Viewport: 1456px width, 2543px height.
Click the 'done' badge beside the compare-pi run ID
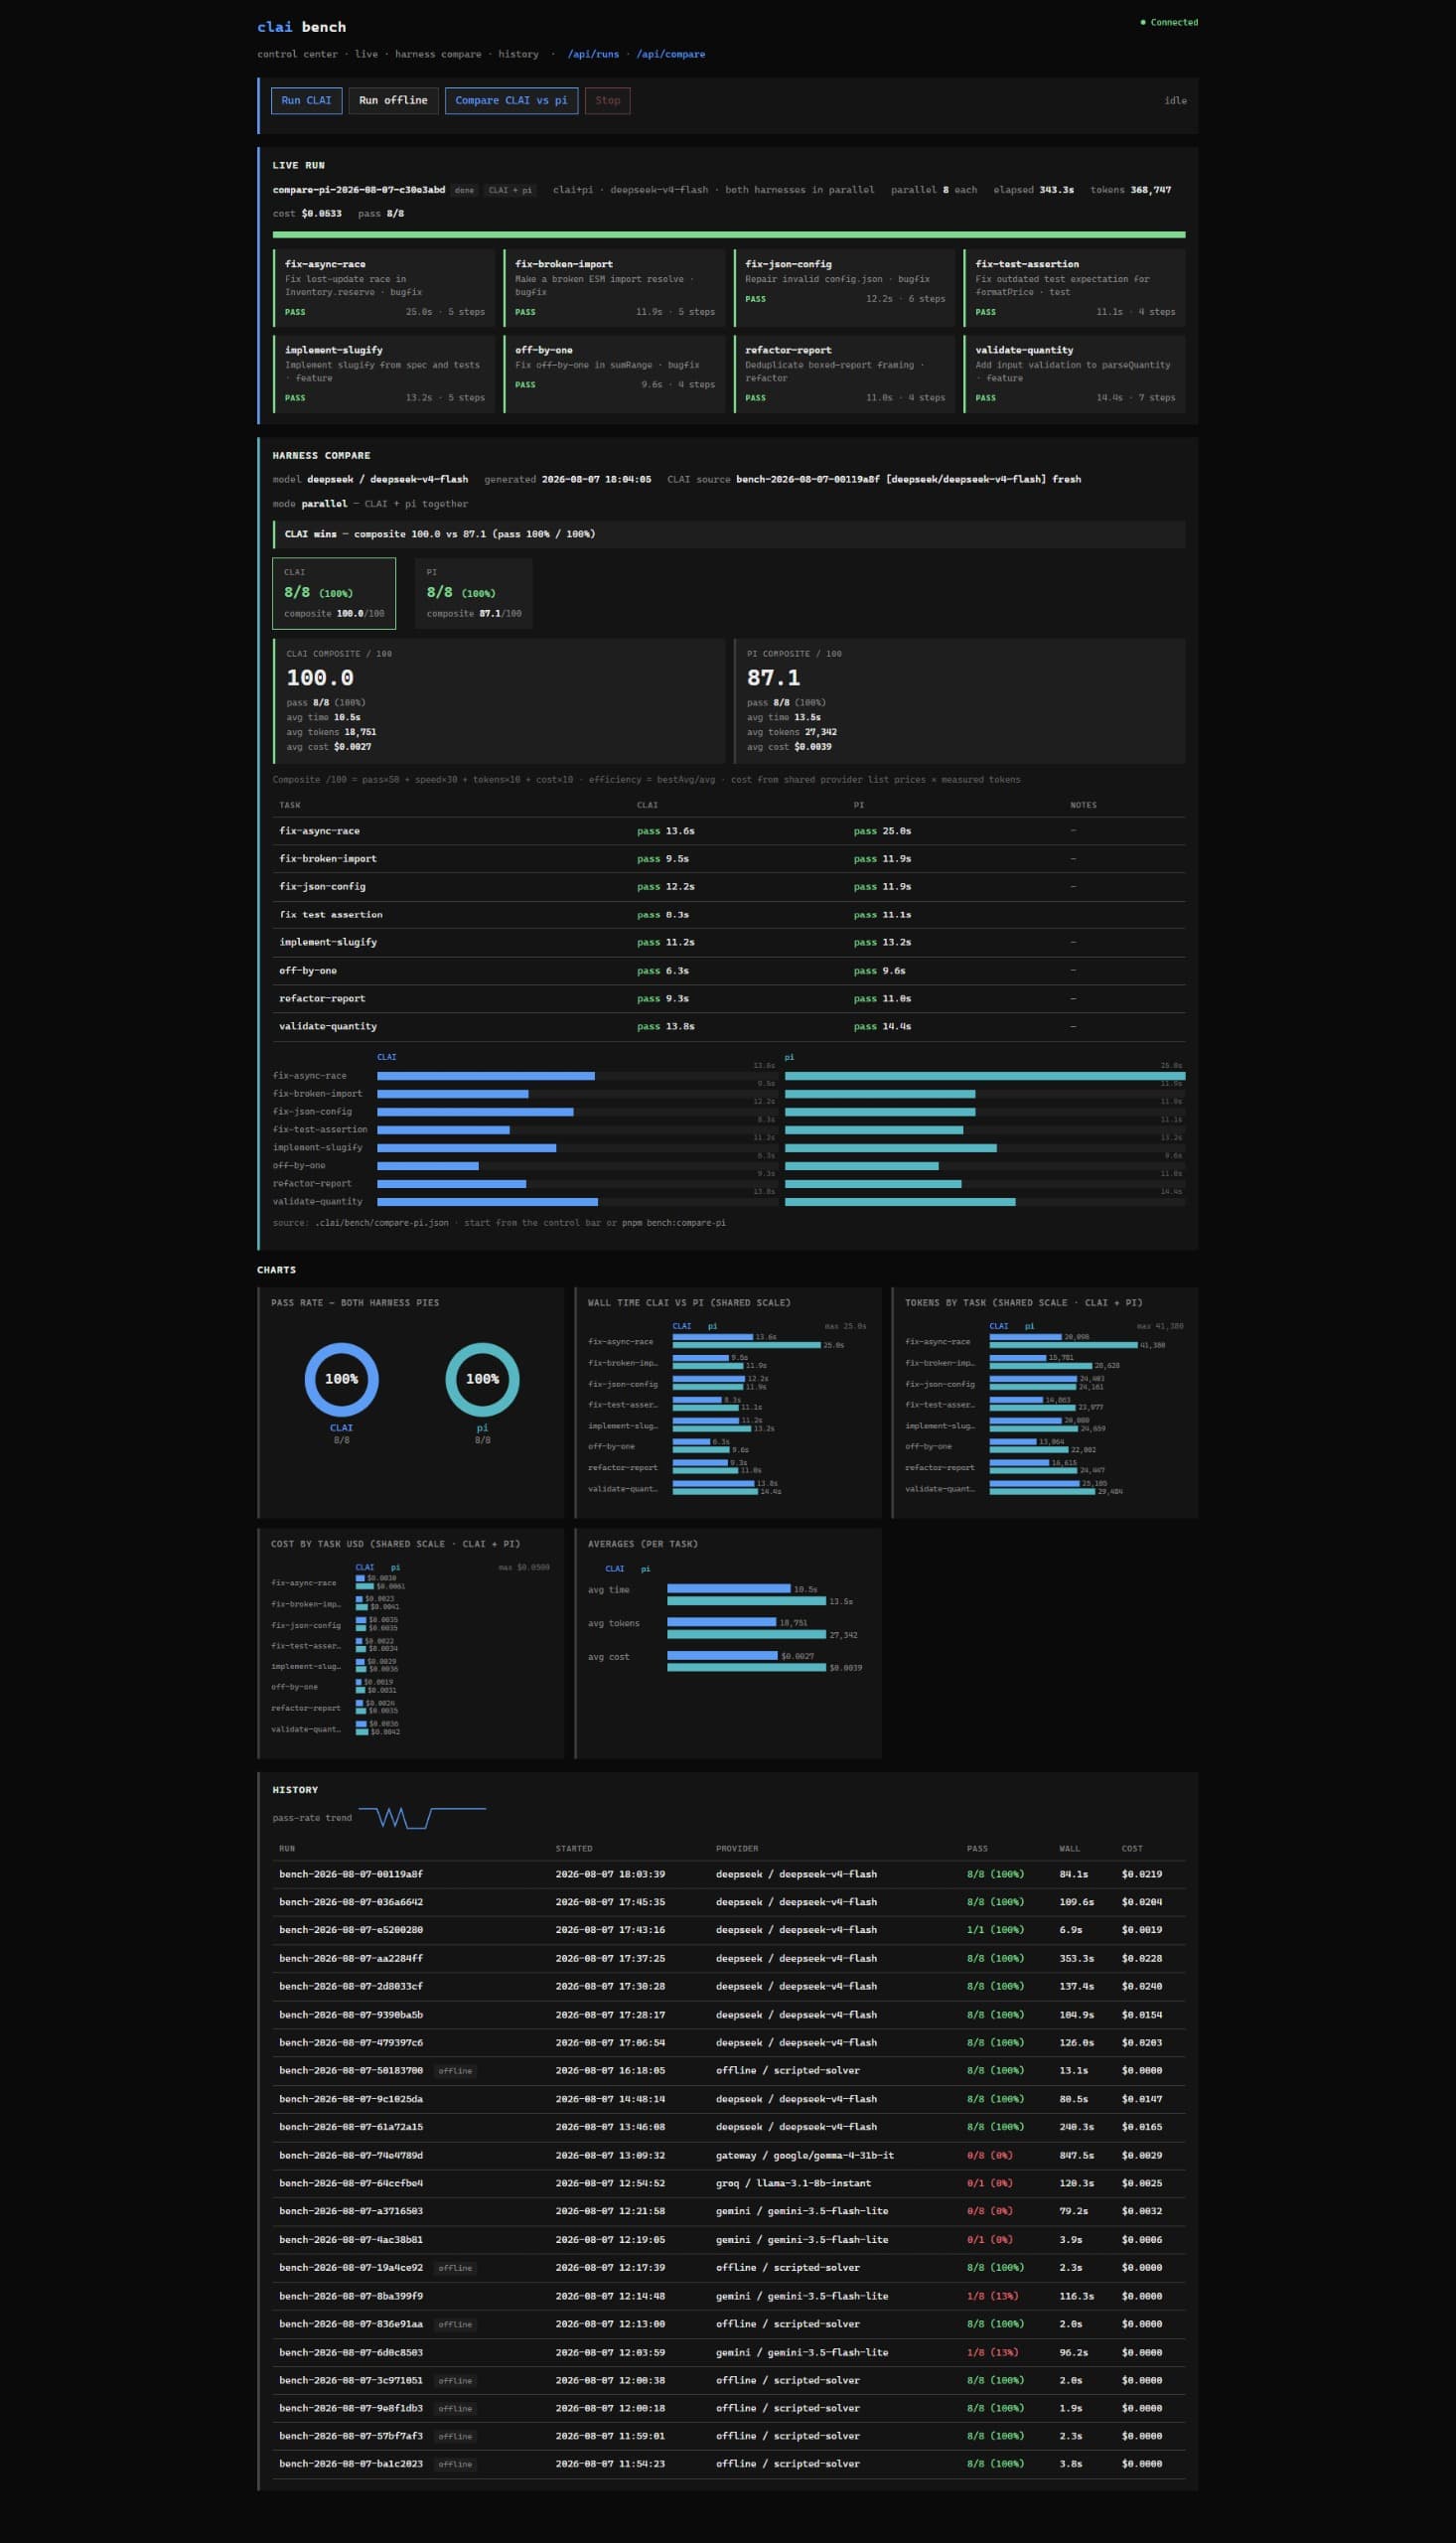point(464,190)
